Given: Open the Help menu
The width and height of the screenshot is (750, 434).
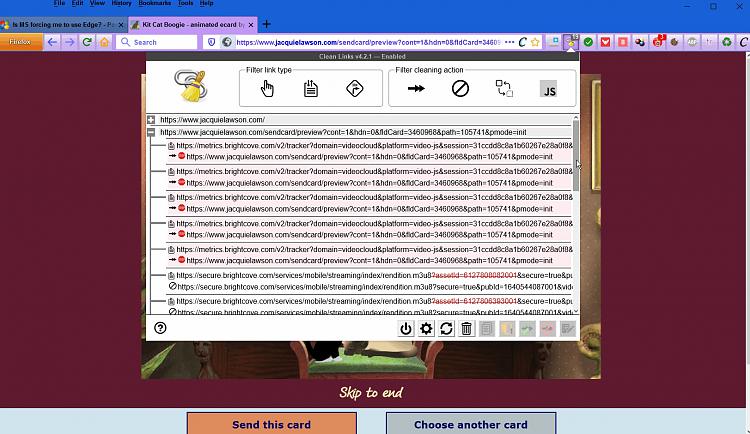Looking at the screenshot, I should (207, 3).
